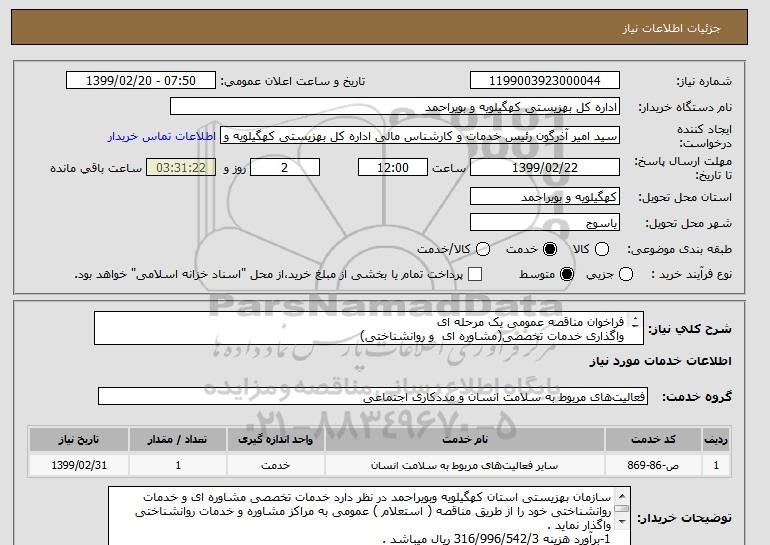Click the buyer organization name field

395,107
